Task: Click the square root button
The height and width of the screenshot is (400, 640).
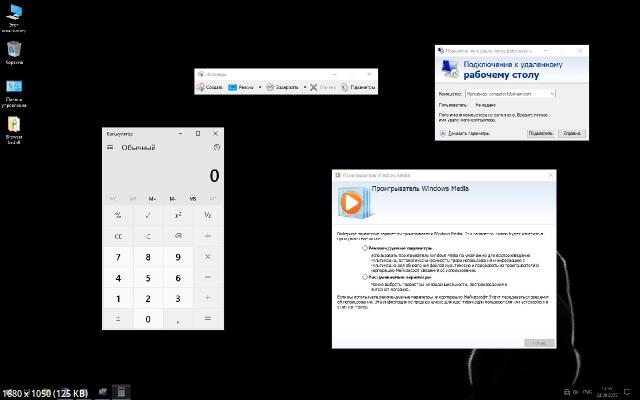Action: point(148,215)
